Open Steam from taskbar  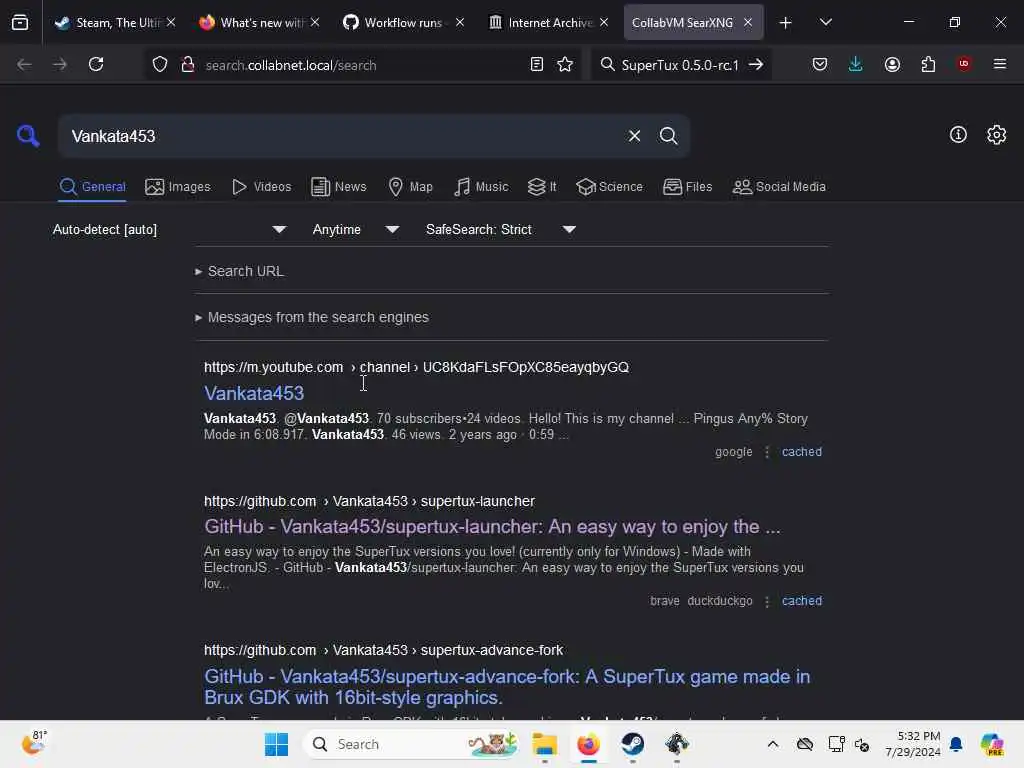632,744
